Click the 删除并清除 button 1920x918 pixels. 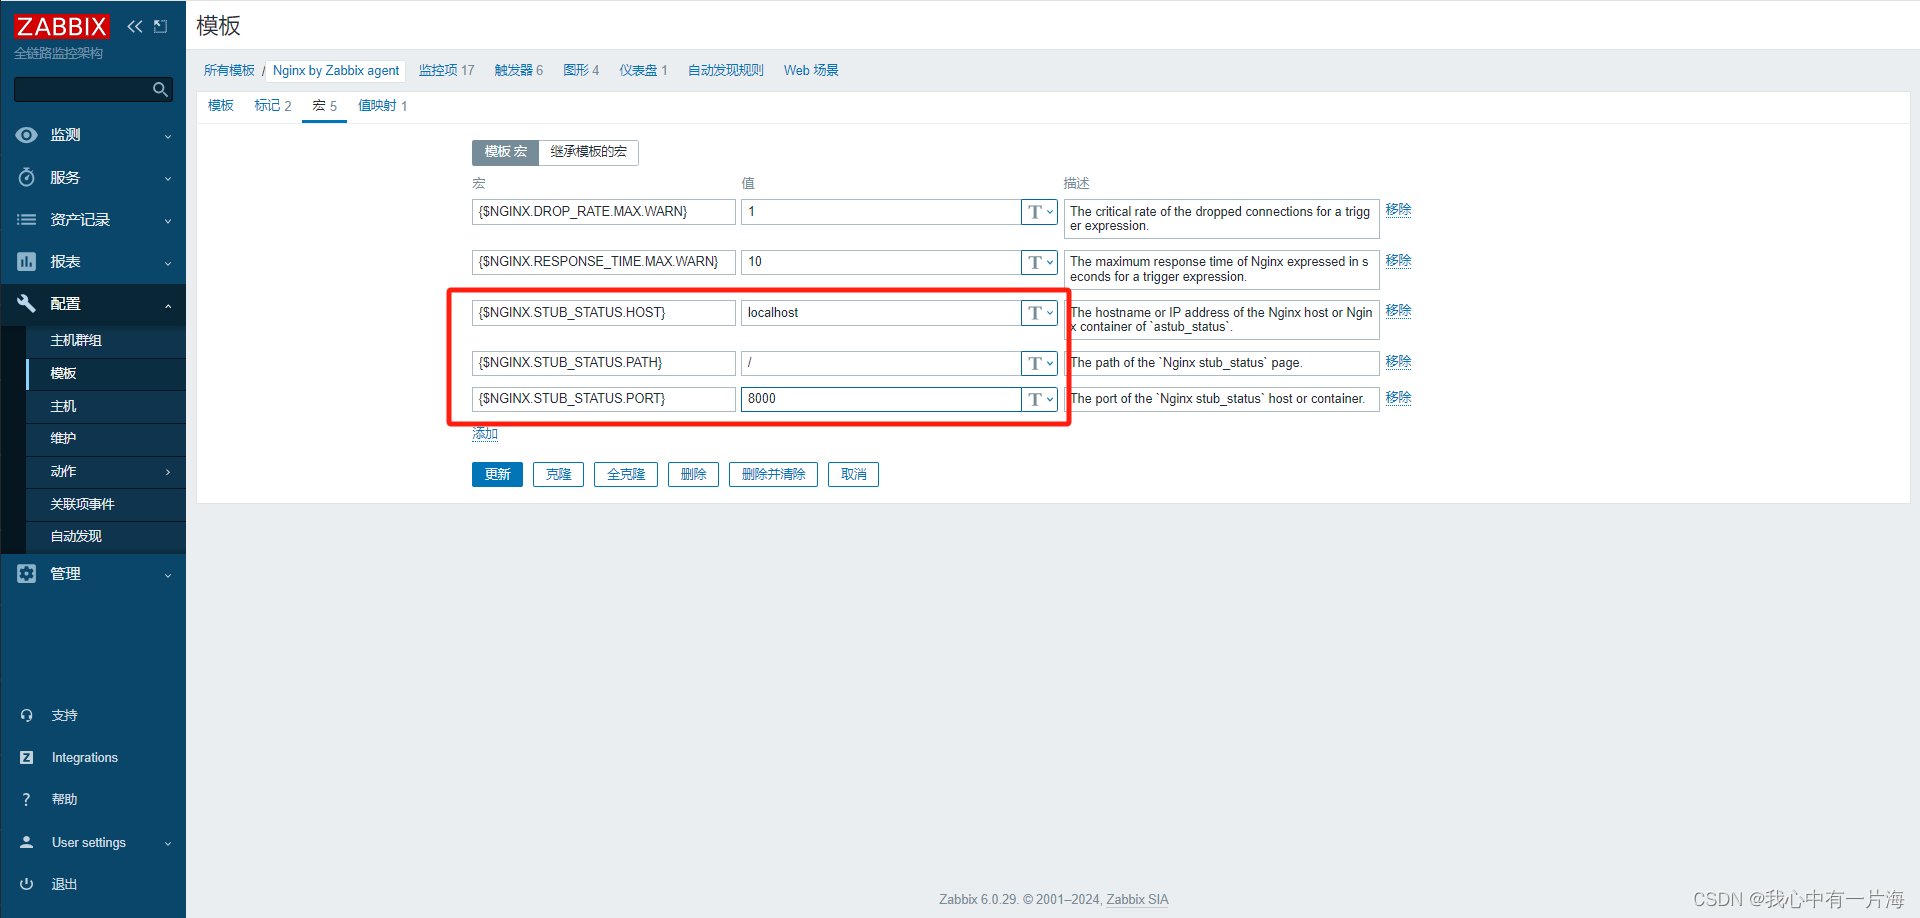(x=773, y=474)
